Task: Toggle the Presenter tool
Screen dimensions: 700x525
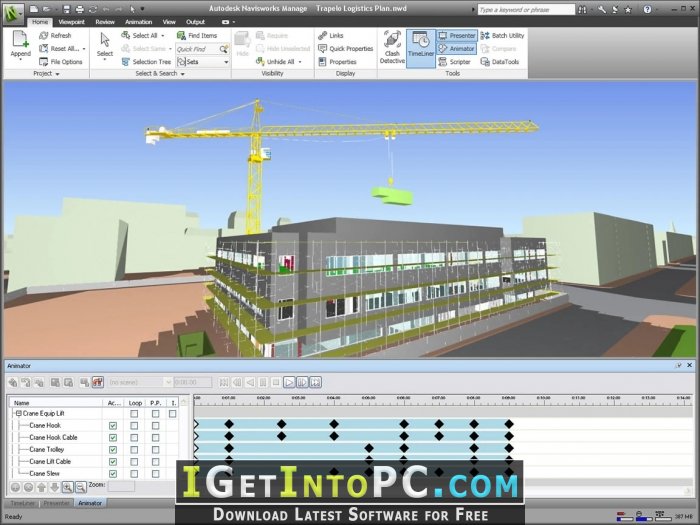Action: click(457, 35)
